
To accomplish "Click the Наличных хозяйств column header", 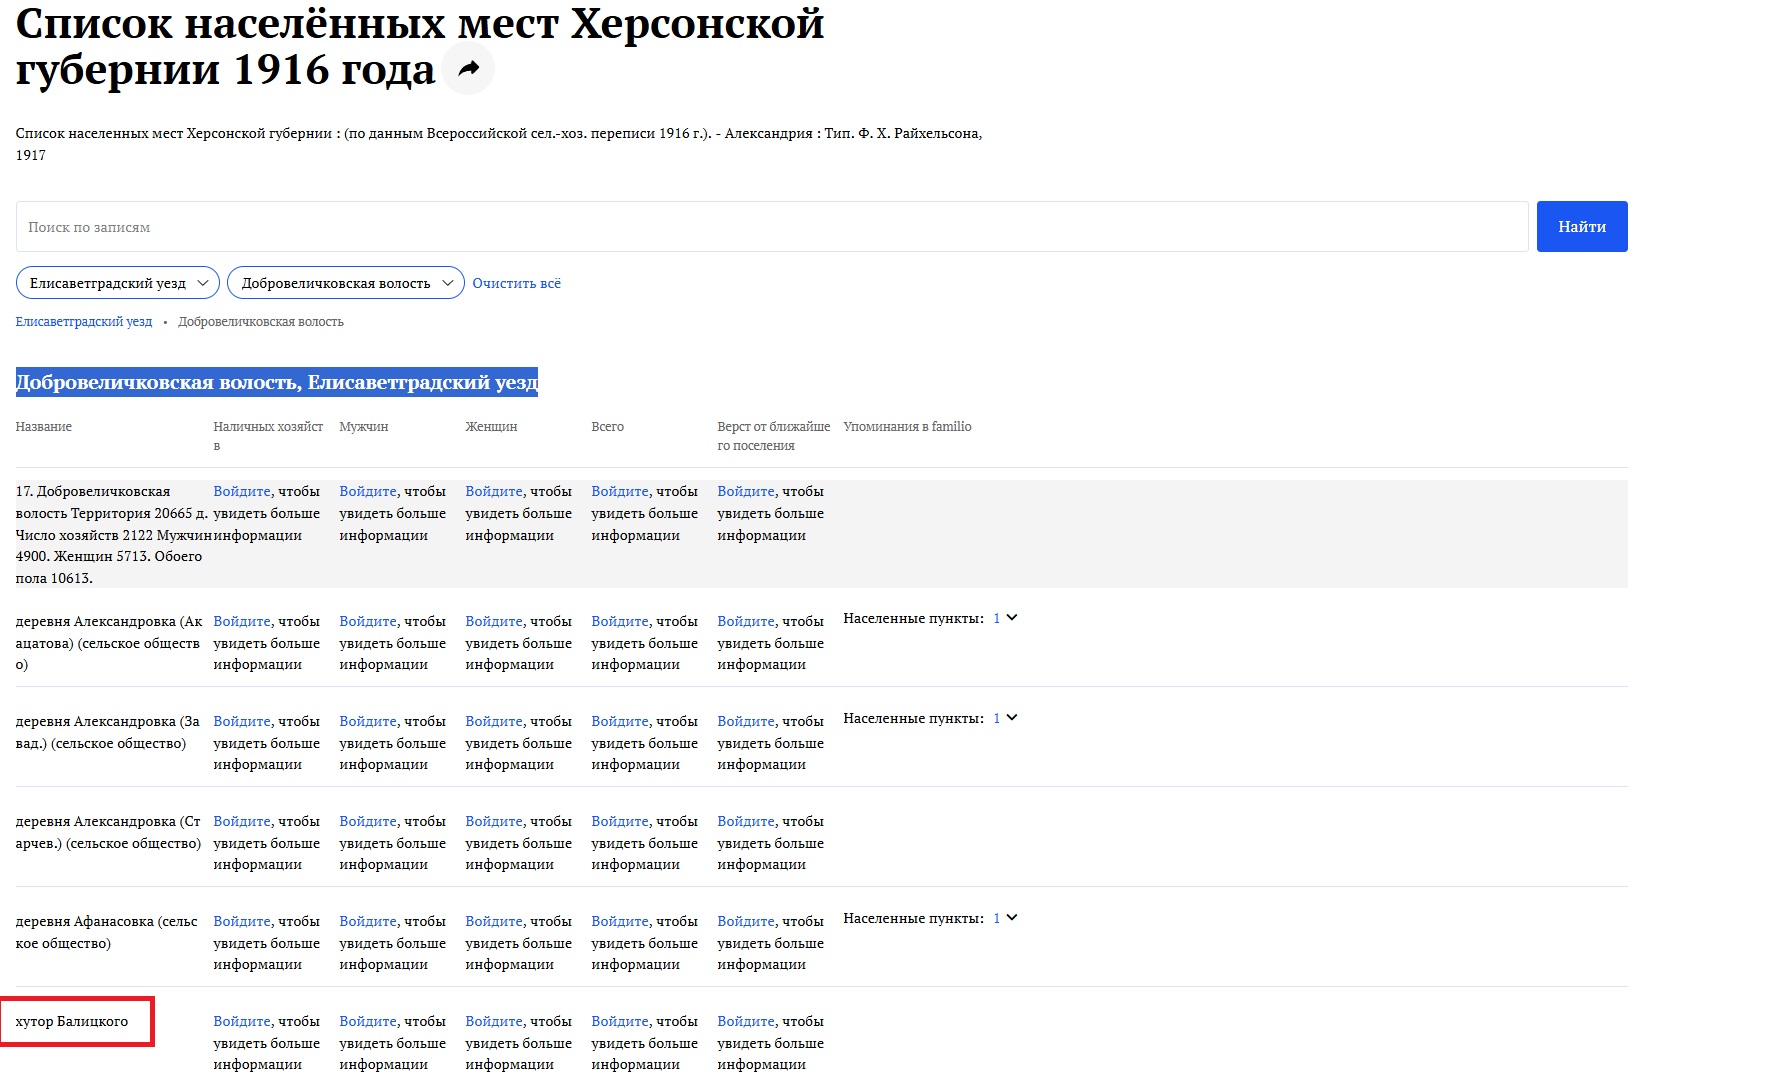I will point(268,436).
